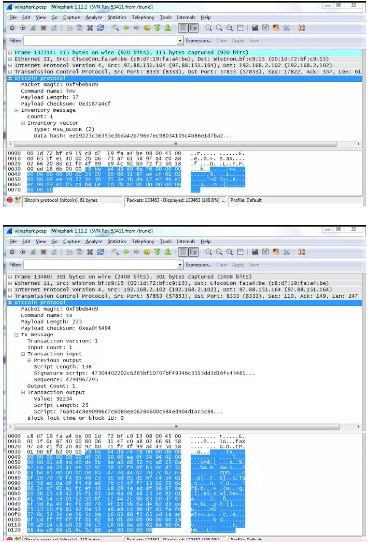Click the start capture green fin icon in bottom window
368x542 pixels.
(33, 252)
